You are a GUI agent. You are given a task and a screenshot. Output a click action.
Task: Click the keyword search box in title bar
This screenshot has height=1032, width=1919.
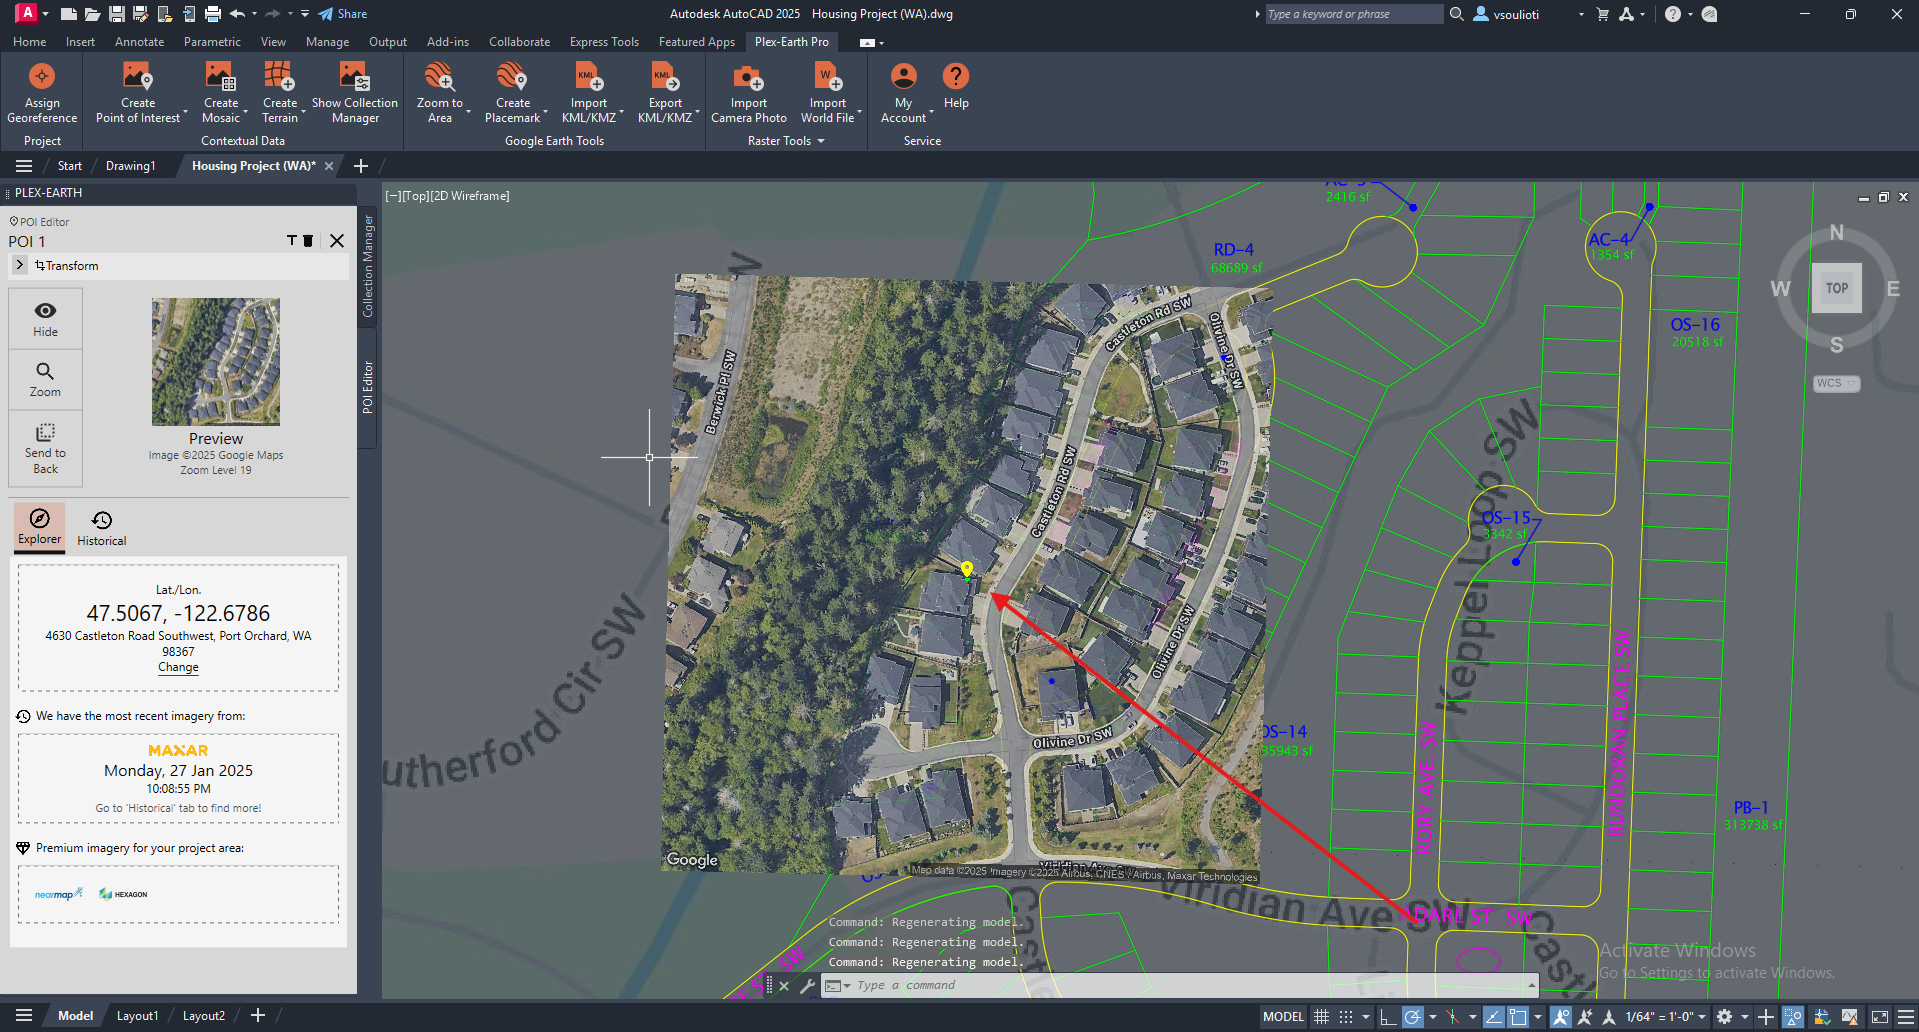tap(1353, 14)
